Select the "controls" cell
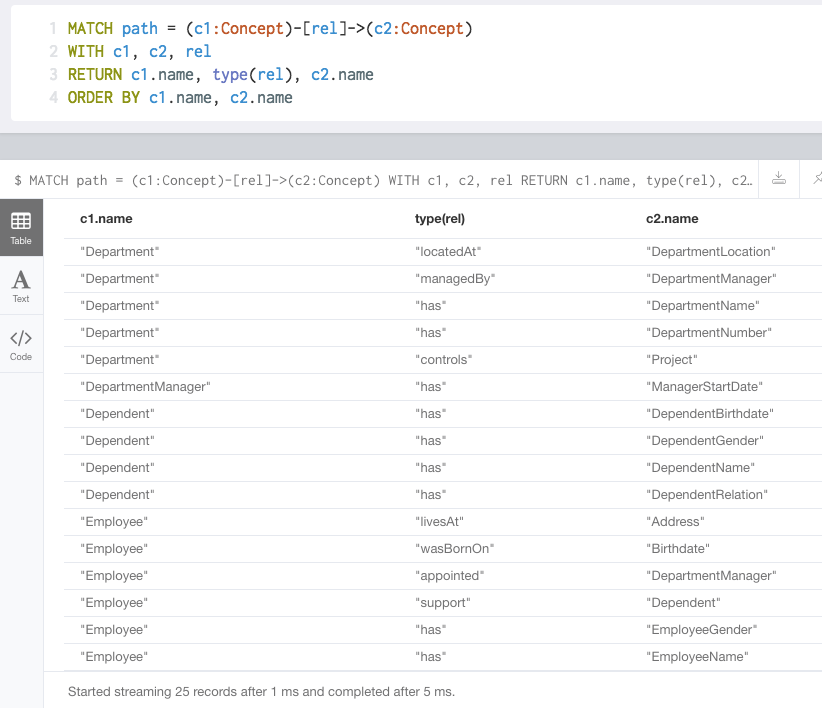 [x=444, y=360]
